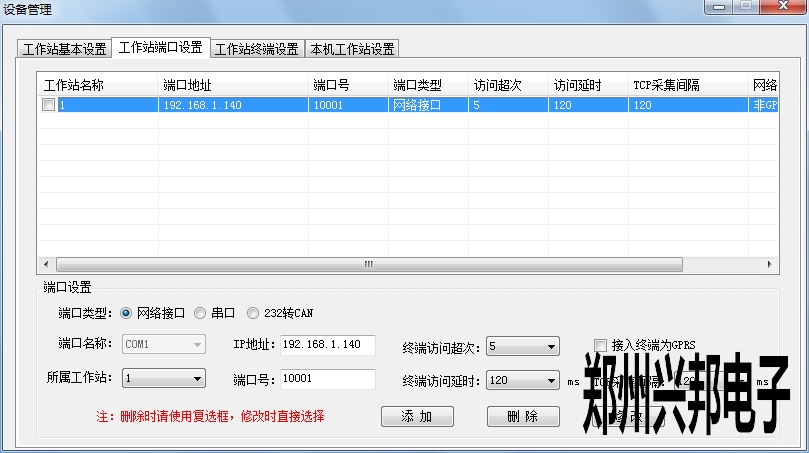Viewport: 809px width, 453px height.
Task: Focus the 端口号 text field
Action: [x=327, y=379]
